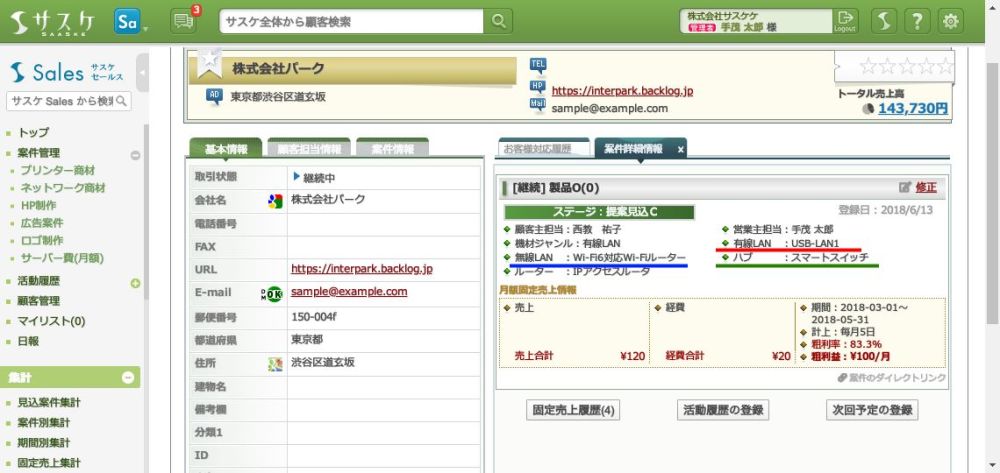The height and width of the screenshot is (473, 1000).
Task: Collapse the 案件管理 menu section
Action: (x=135, y=155)
